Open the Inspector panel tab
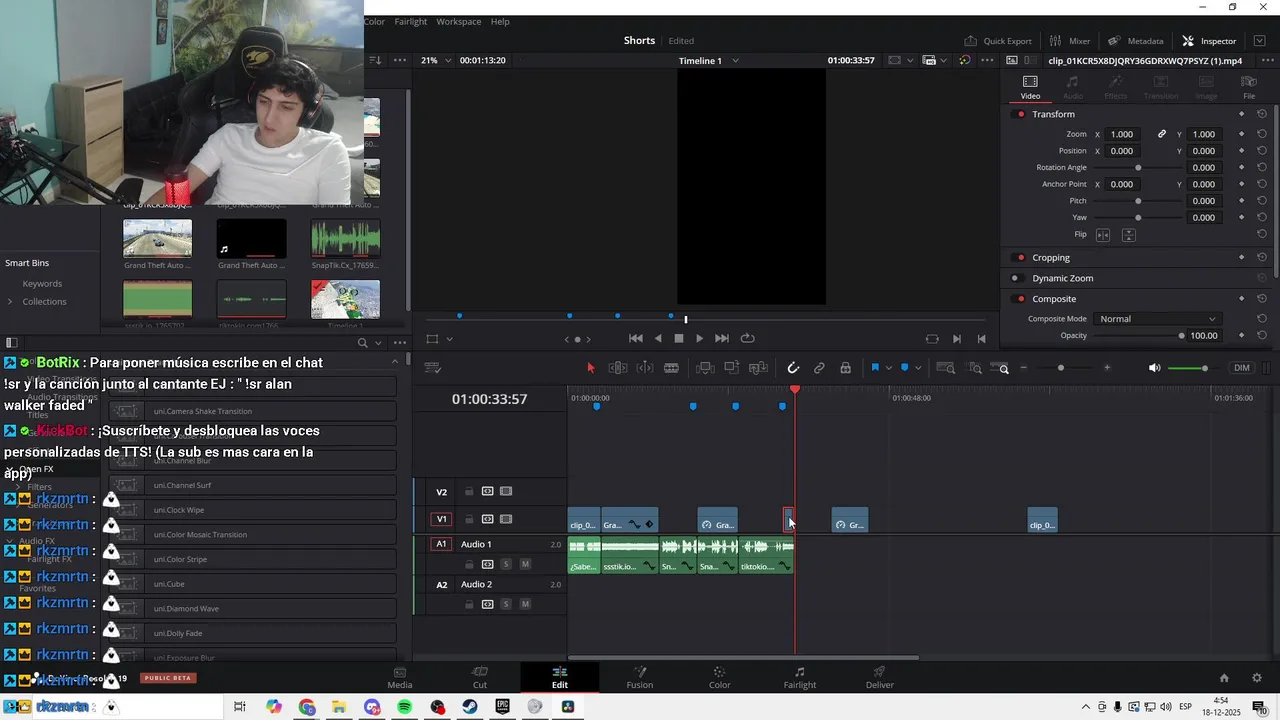Image resolution: width=1280 pixels, height=720 pixels. coord(1209,41)
